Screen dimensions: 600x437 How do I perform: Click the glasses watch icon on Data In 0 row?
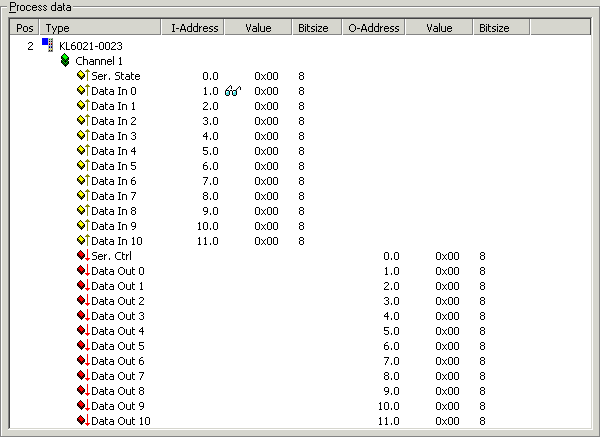point(233,91)
